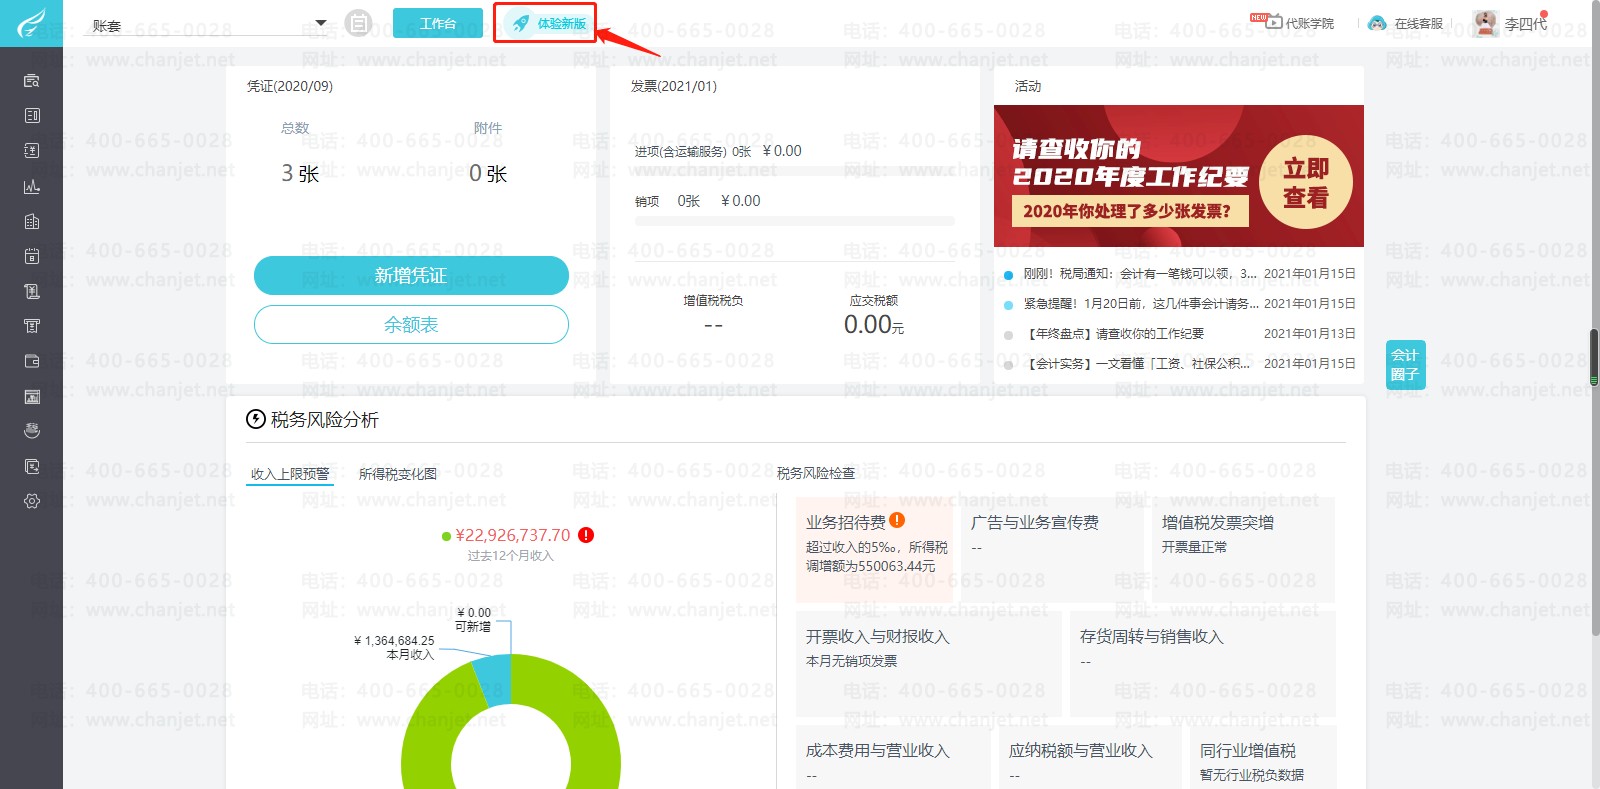Image resolution: width=1600 pixels, height=789 pixels.
Task: Open the 会计圈子 floating side button
Action: pyautogui.click(x=1405, y=365)
